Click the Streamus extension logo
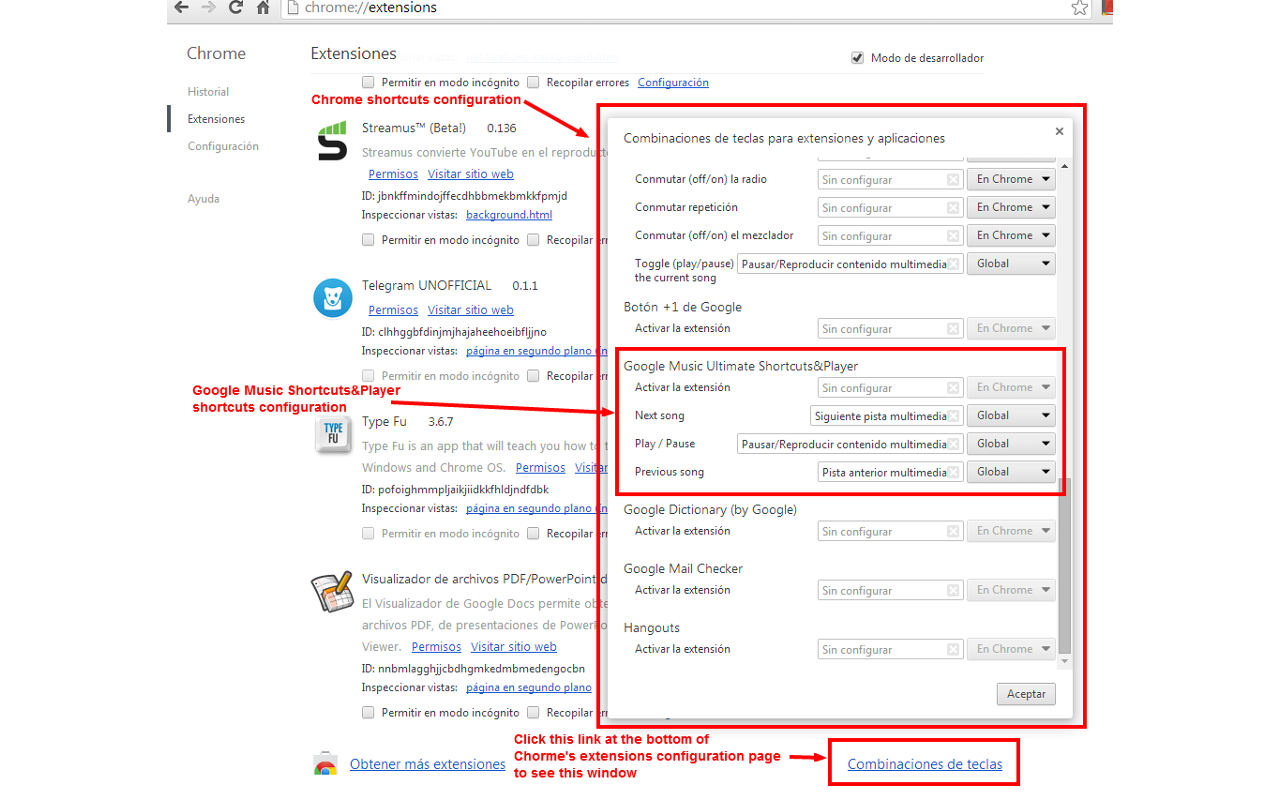 (332, 141)
